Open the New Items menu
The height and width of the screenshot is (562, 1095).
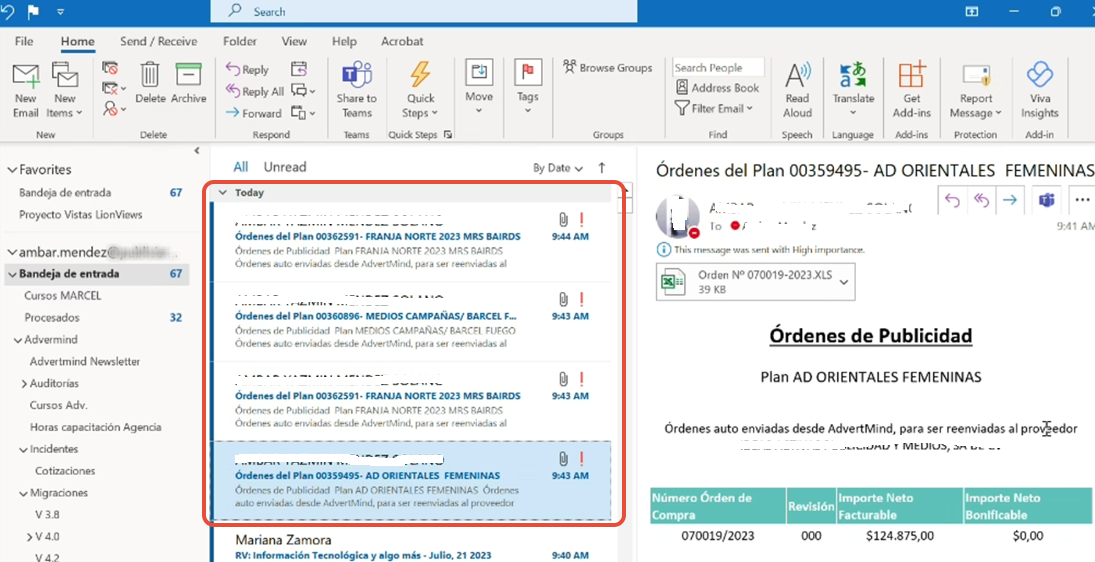(x=64, y=91)
